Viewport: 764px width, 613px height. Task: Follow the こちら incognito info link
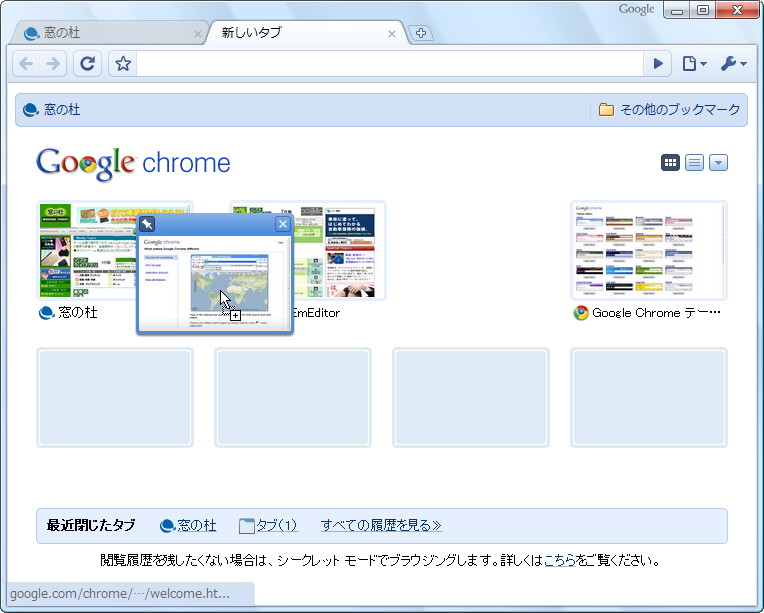coord(559,560)
